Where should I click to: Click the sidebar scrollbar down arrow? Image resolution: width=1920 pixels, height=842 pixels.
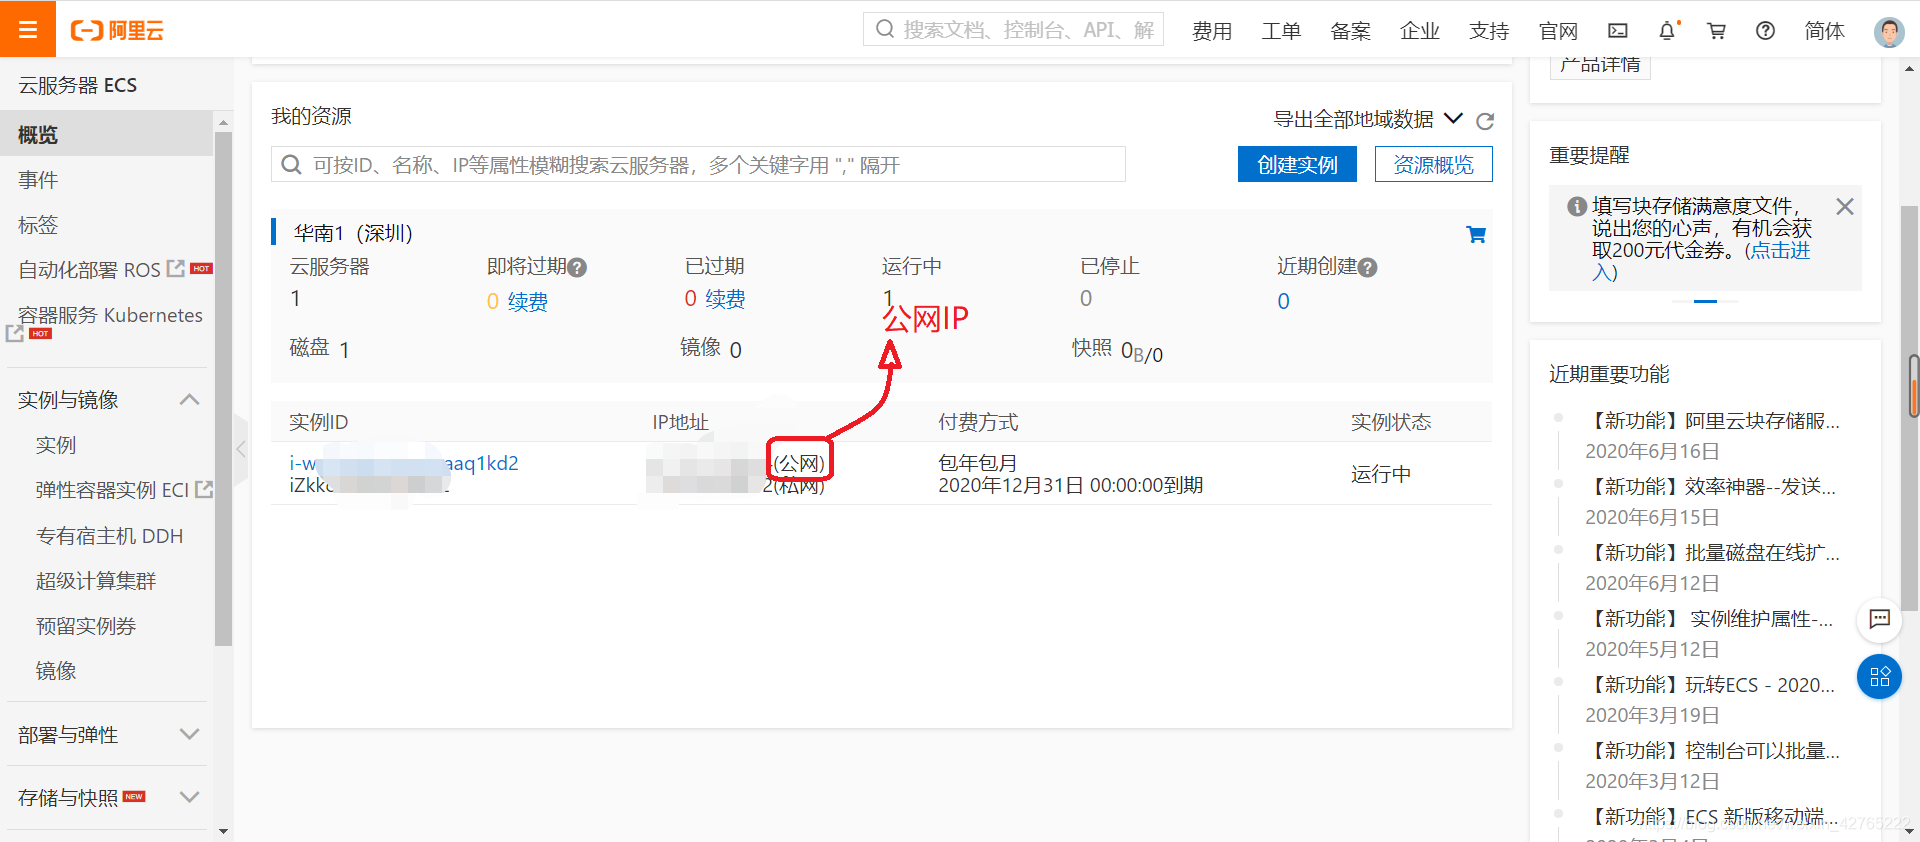click(223, 831)
